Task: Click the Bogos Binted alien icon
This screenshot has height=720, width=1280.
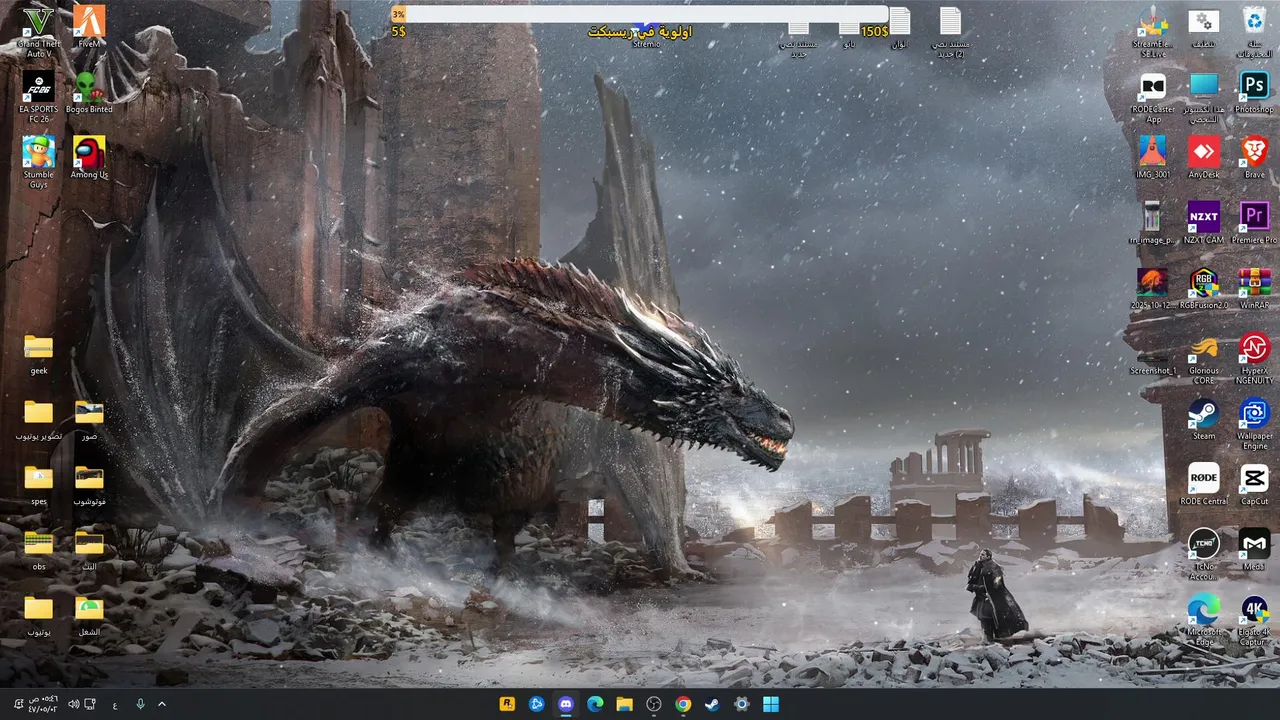Action: 89,92
